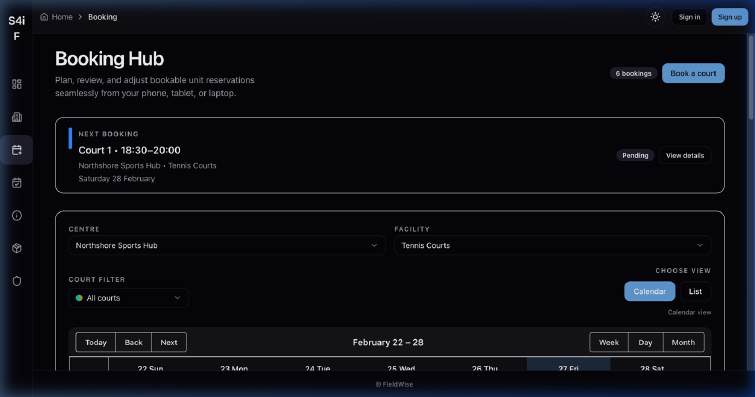Open the centres building icon in sidebar
755x397 pixels.
(17, 117)
